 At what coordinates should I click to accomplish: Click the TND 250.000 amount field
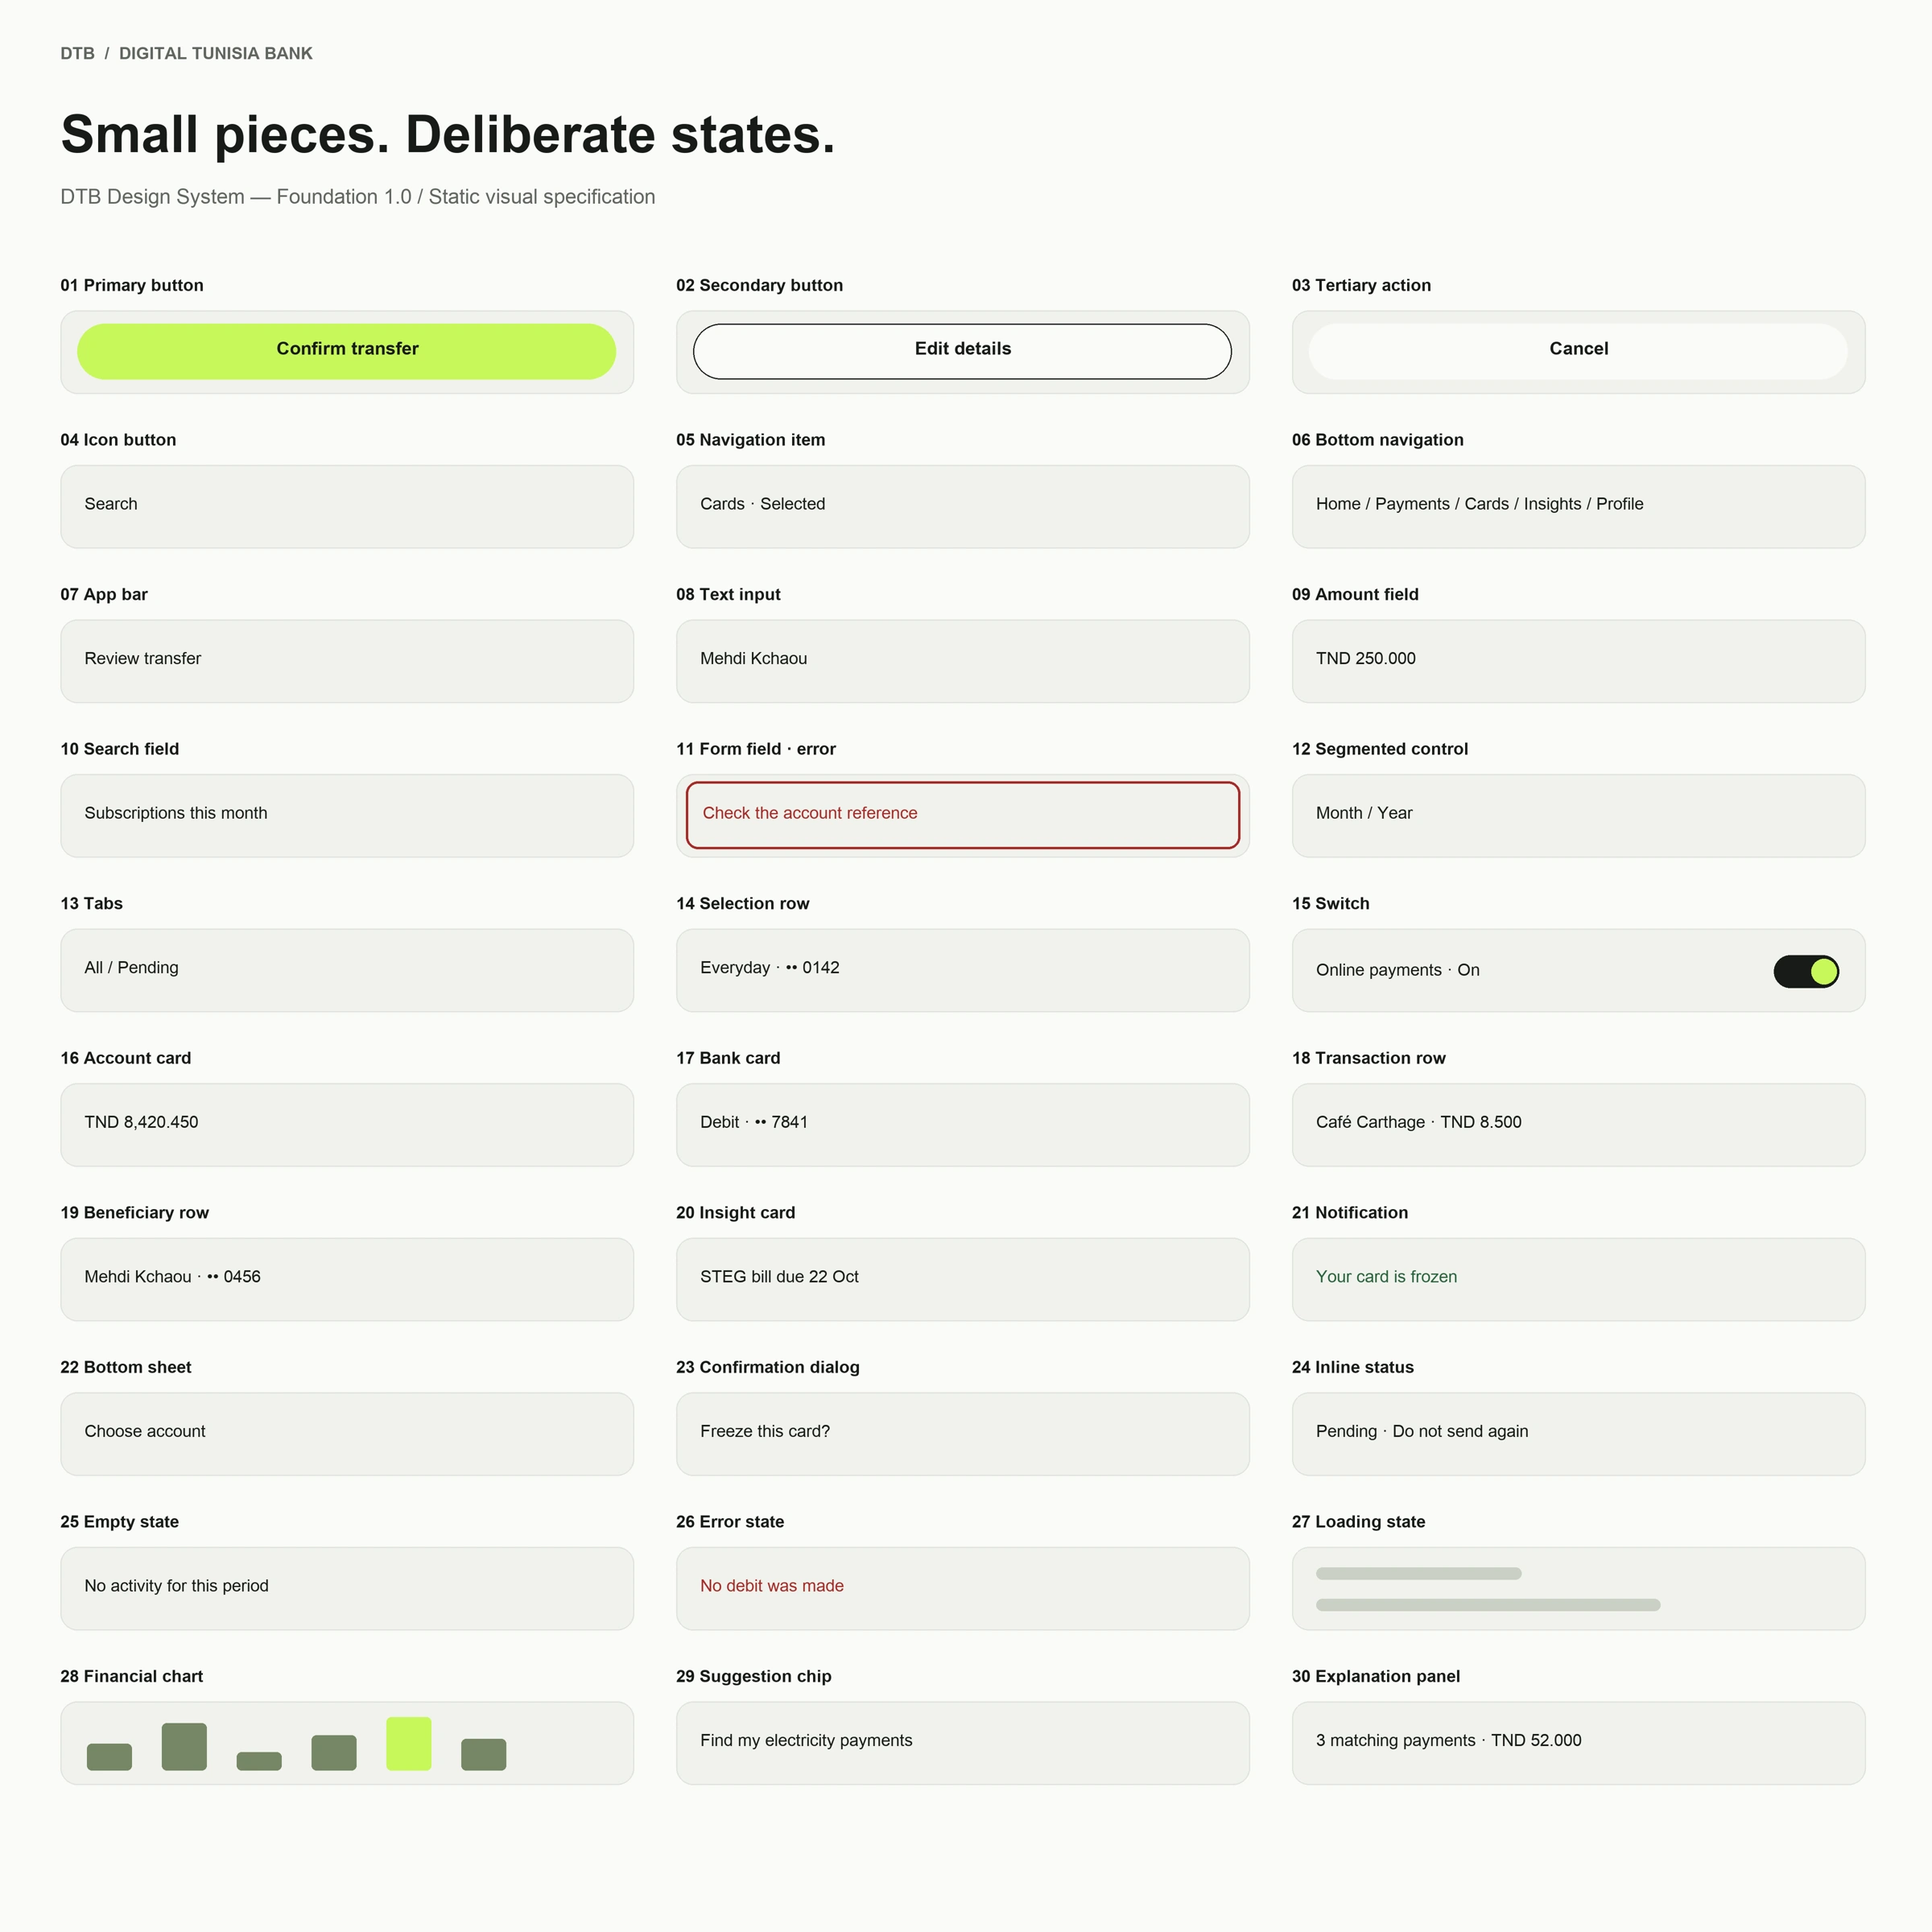click(1578, 661)
